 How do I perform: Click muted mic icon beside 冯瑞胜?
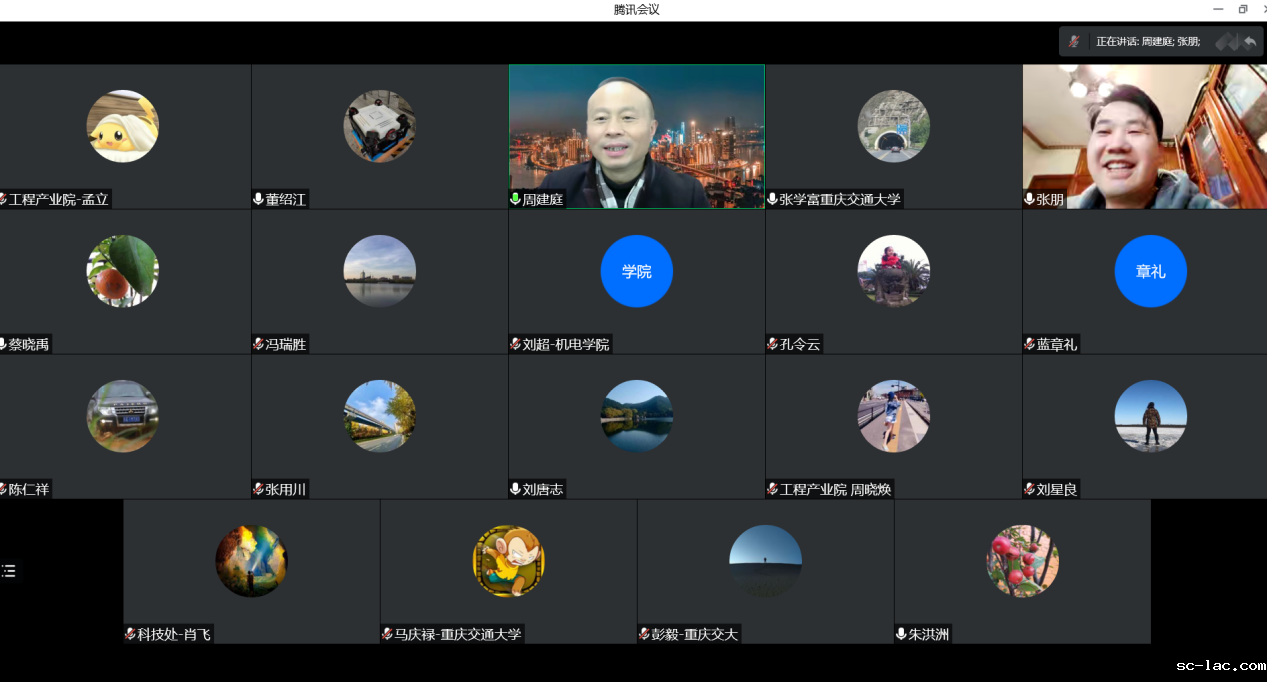(x=258, y=344)
